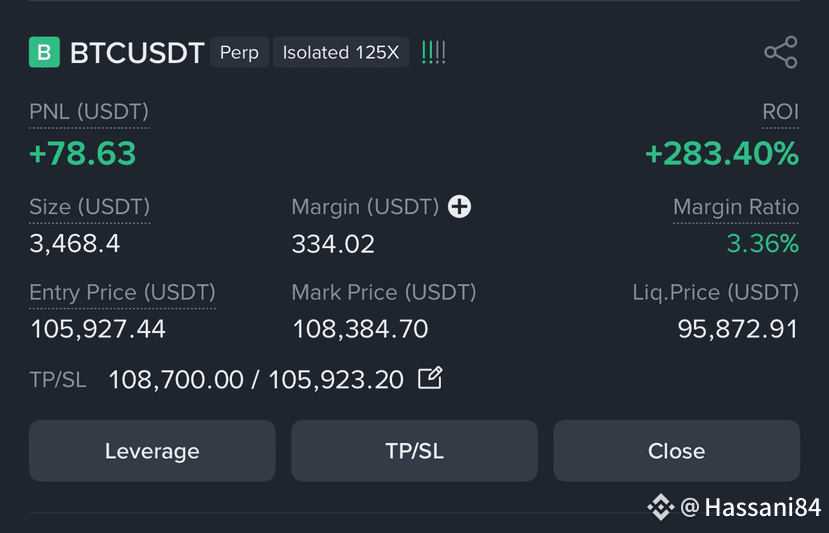Tap the Perp contract tag
The height and width of the screenshot is (533, 829).
[x=240, y=52]
